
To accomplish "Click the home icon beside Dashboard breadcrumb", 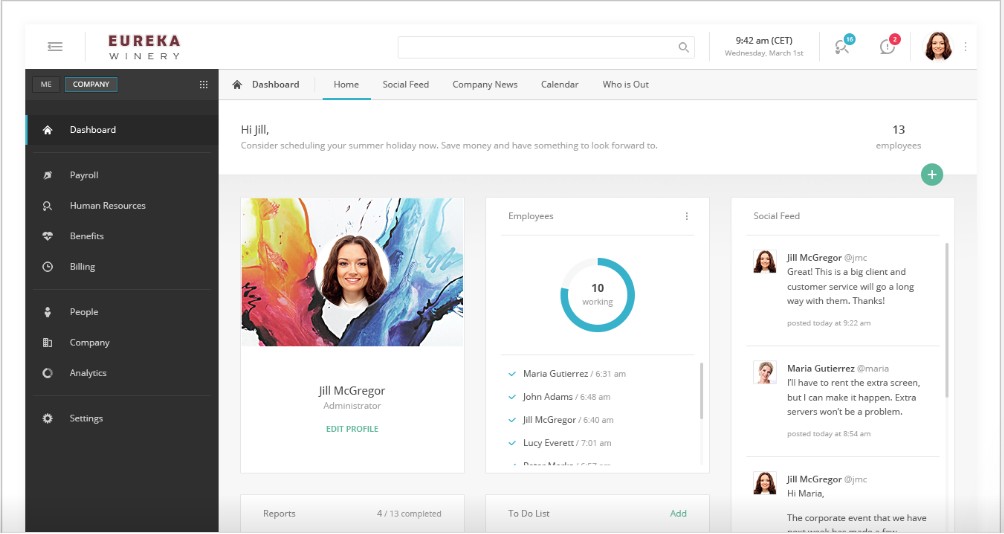I will tap(237, 85).
